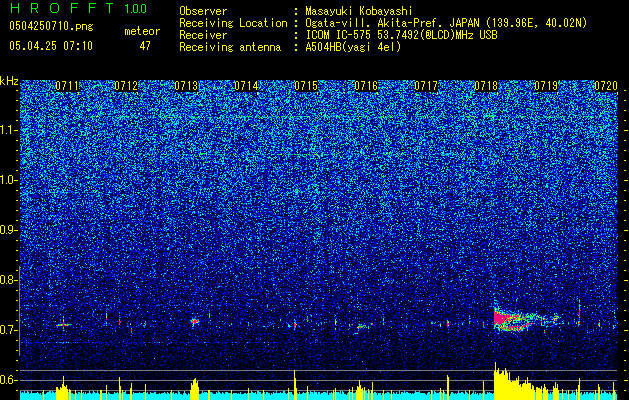Click the 0716 time marker

click(366, 86)
